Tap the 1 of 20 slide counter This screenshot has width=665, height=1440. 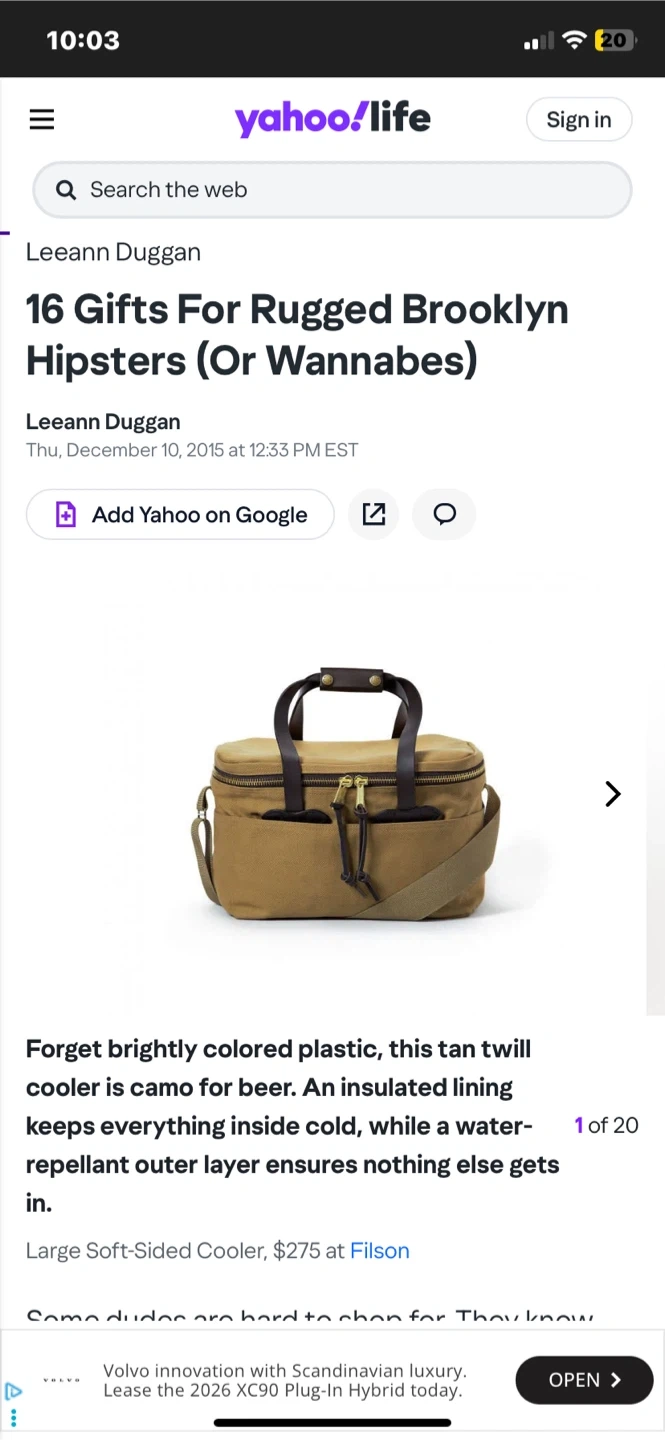[x=606, y=1126]
